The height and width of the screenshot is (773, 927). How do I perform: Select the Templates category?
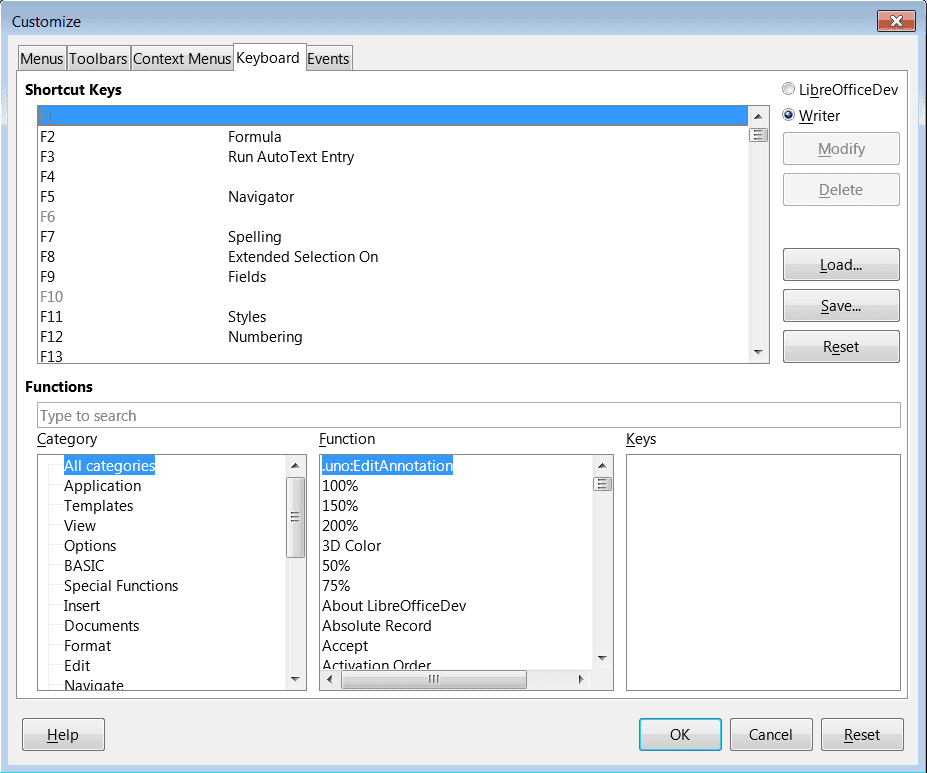(99, 506)
